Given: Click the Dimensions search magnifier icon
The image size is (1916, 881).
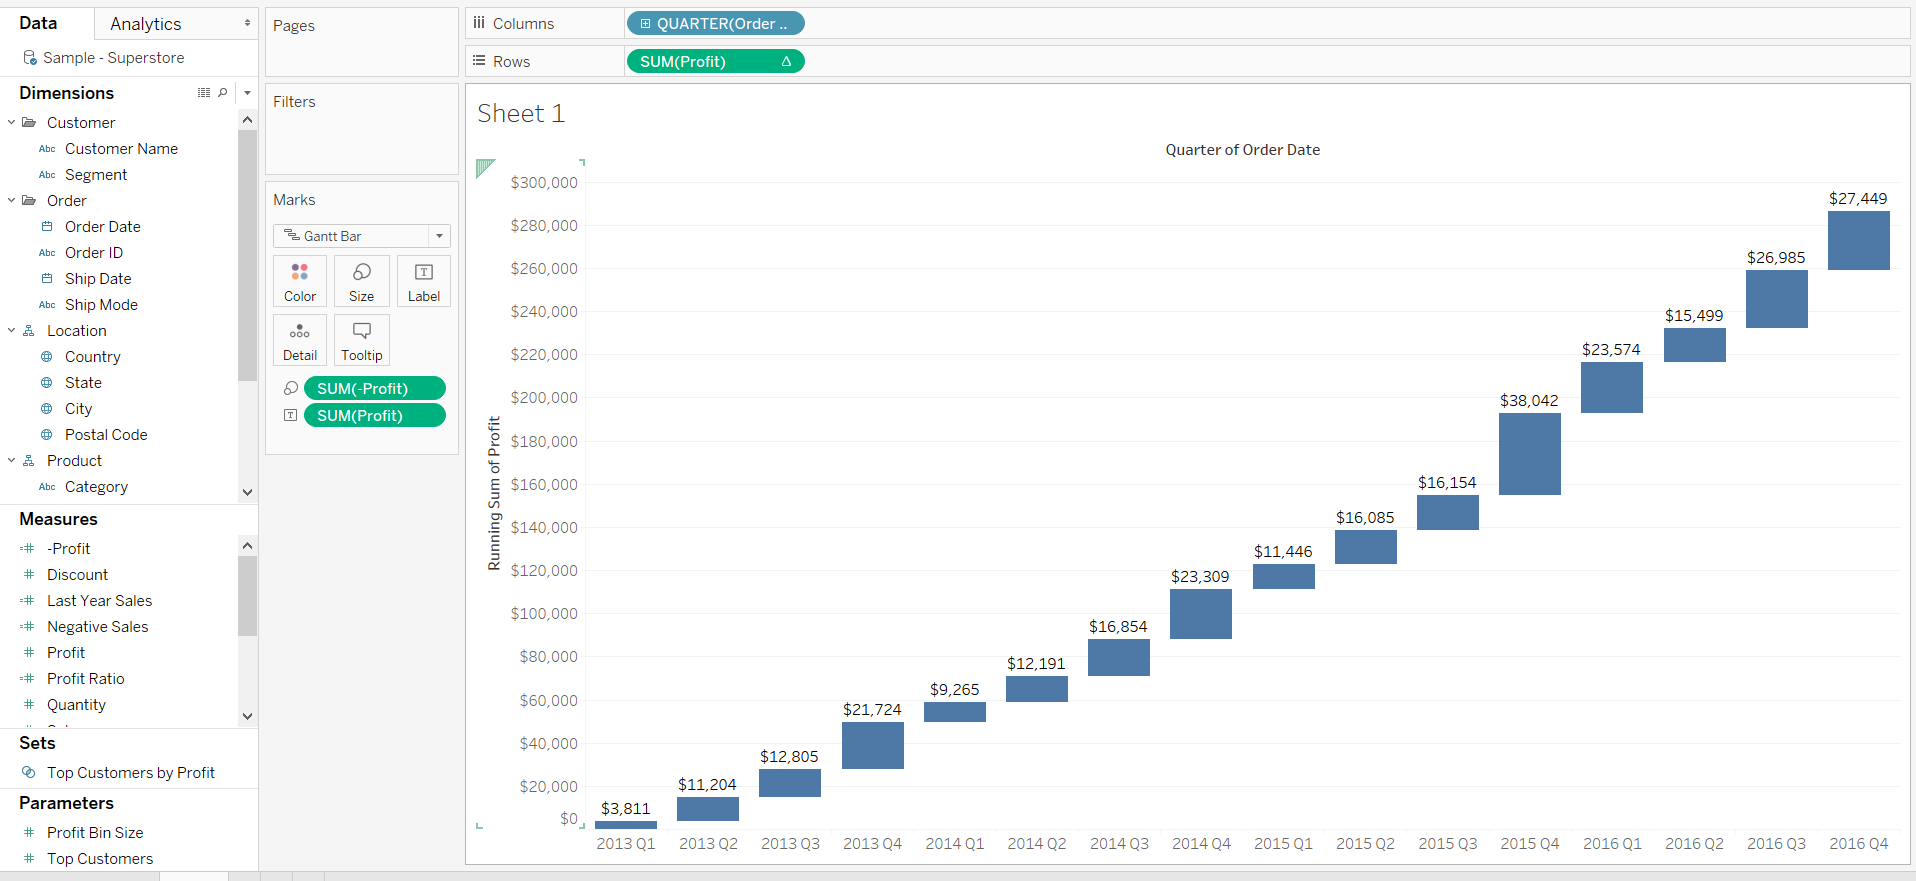Looking at the screenshot, I should pyautogui.click(x=223, y=93).
